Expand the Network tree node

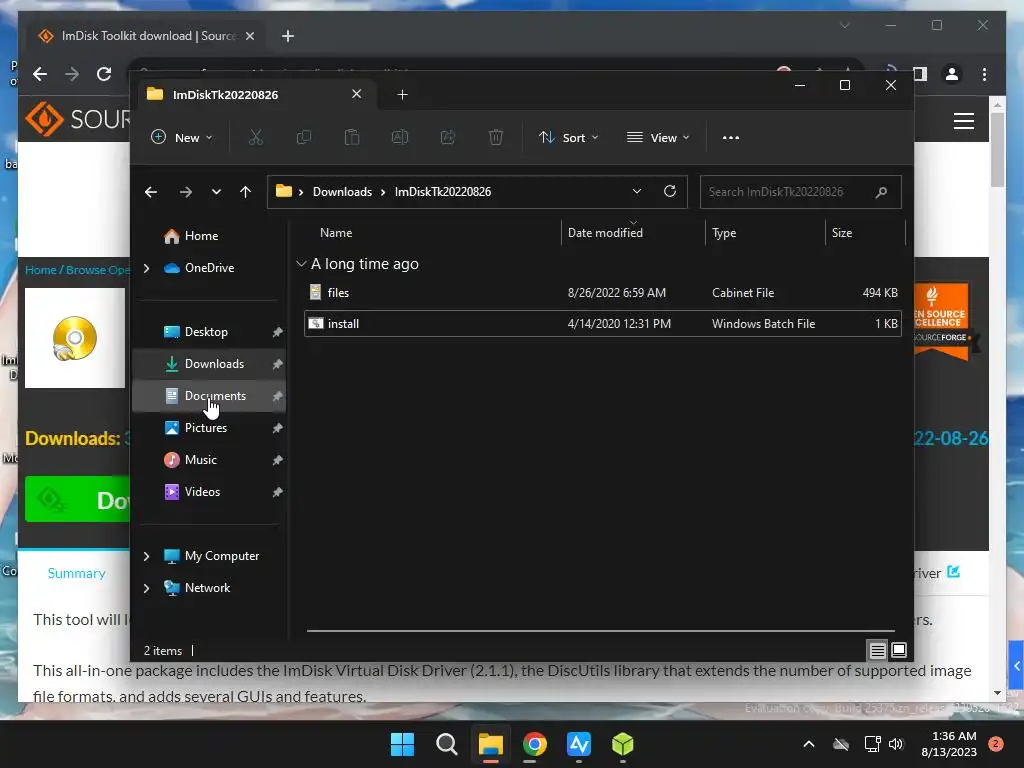[146, 588]
